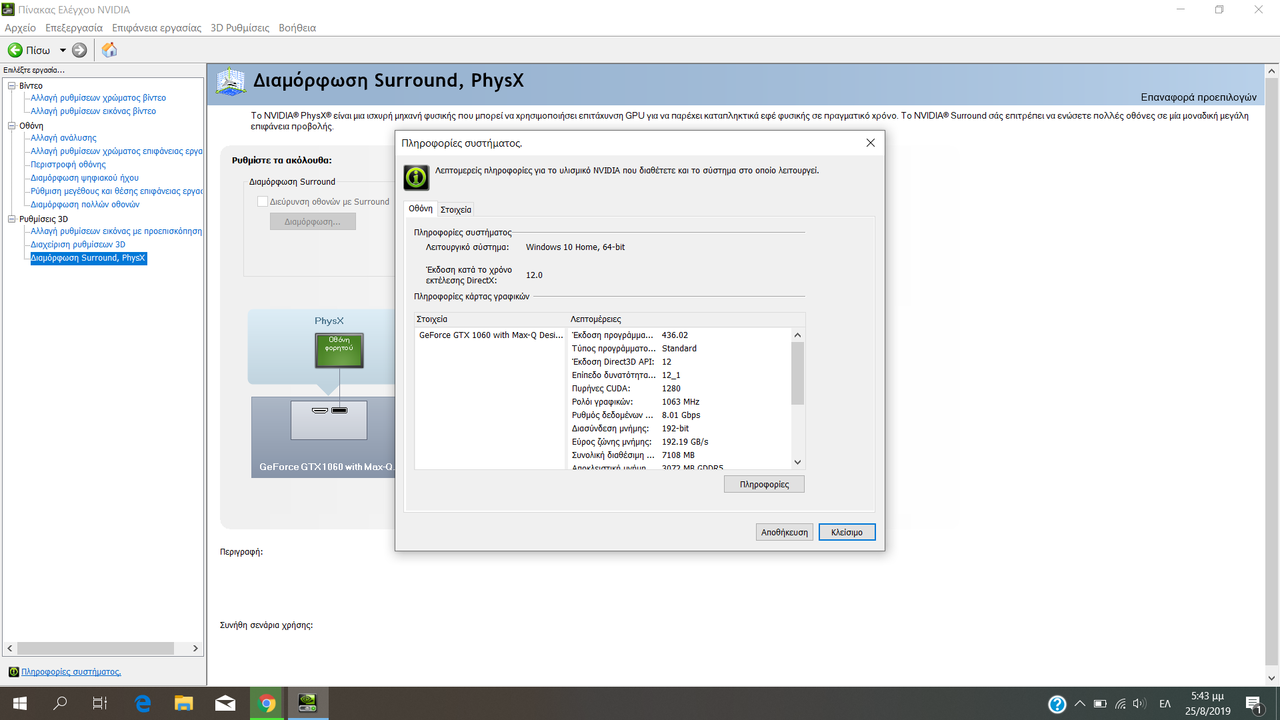Image resolution: width=1280 pixels, height=720 pixels.
Task: Open the 3D Ρυθμίσεις menu
Action: tap(240, 28)
